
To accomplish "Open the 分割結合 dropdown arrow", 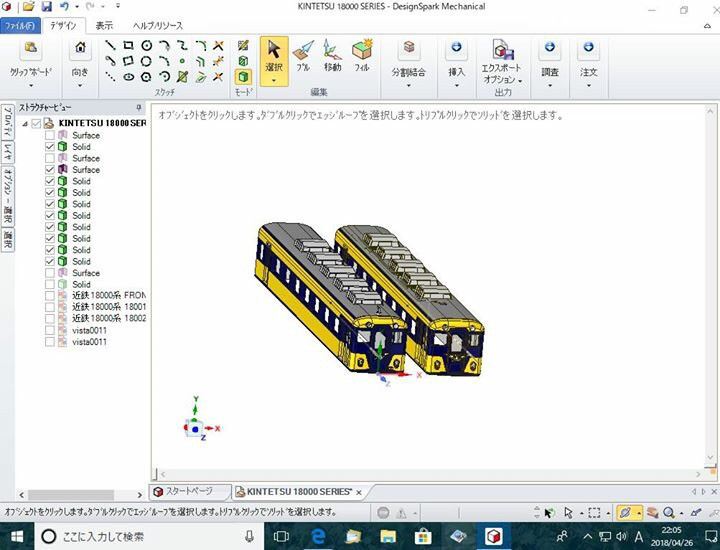I will coord(408,85).
